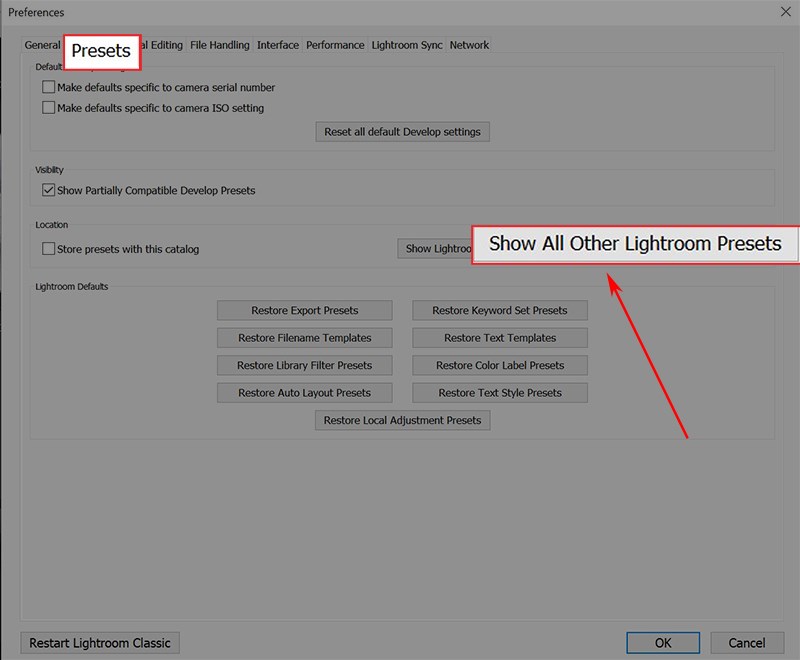Click Restore Auto Layout Presets
Image resolution: width=800 pixels, height=660 pixels.
point(305,393)
